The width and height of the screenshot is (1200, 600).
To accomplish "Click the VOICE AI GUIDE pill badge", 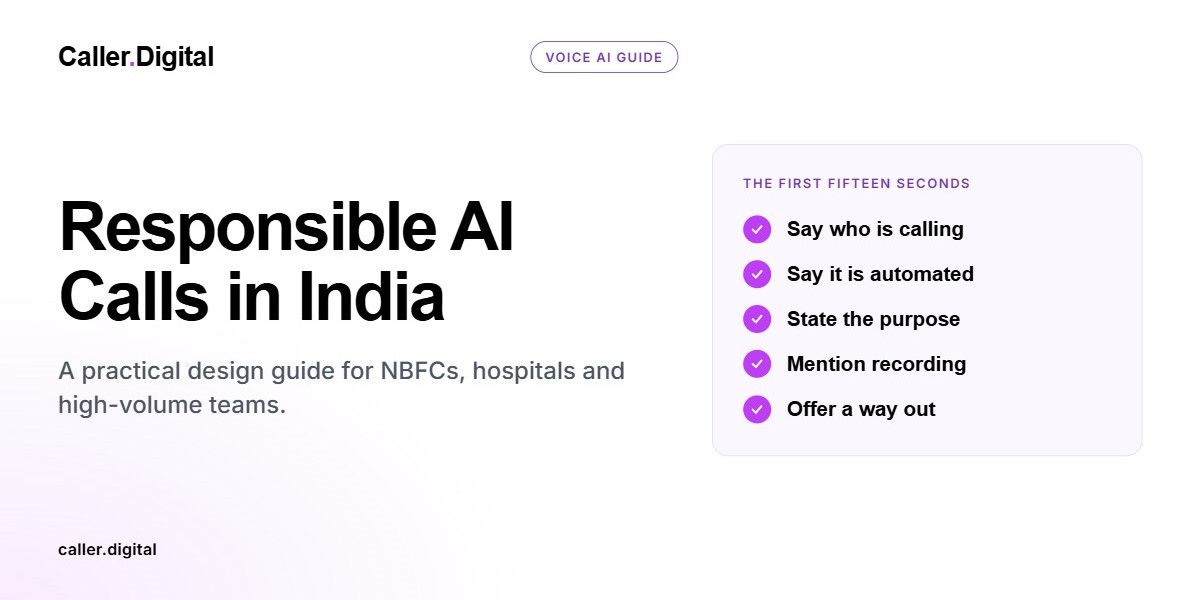I will tap(604, 57).
